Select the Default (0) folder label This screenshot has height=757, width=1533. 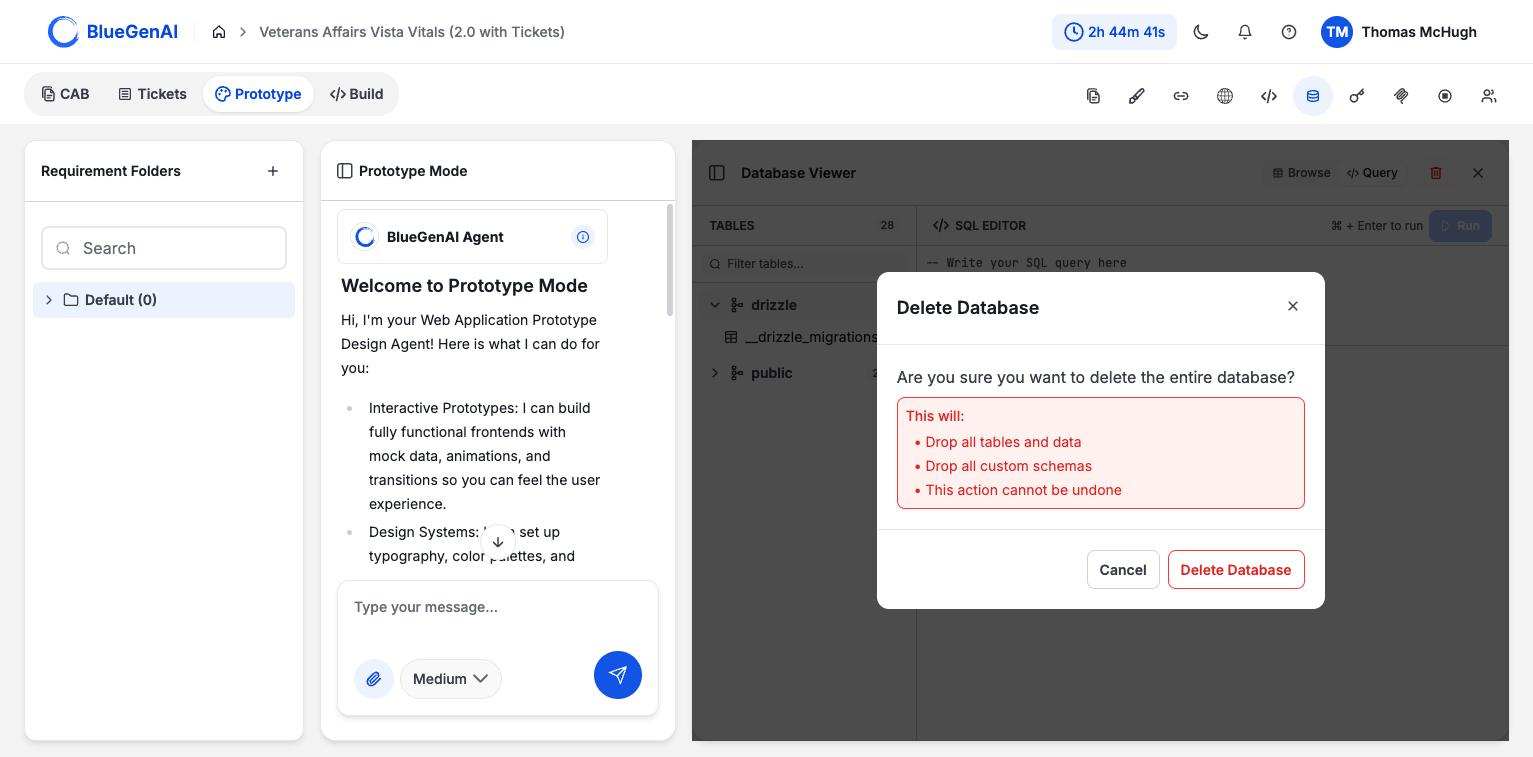(121, 300)
